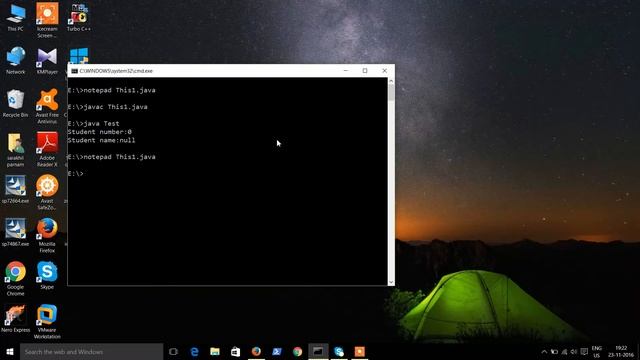Launch KMPlayer desktop shortcut

coord(47,61)
